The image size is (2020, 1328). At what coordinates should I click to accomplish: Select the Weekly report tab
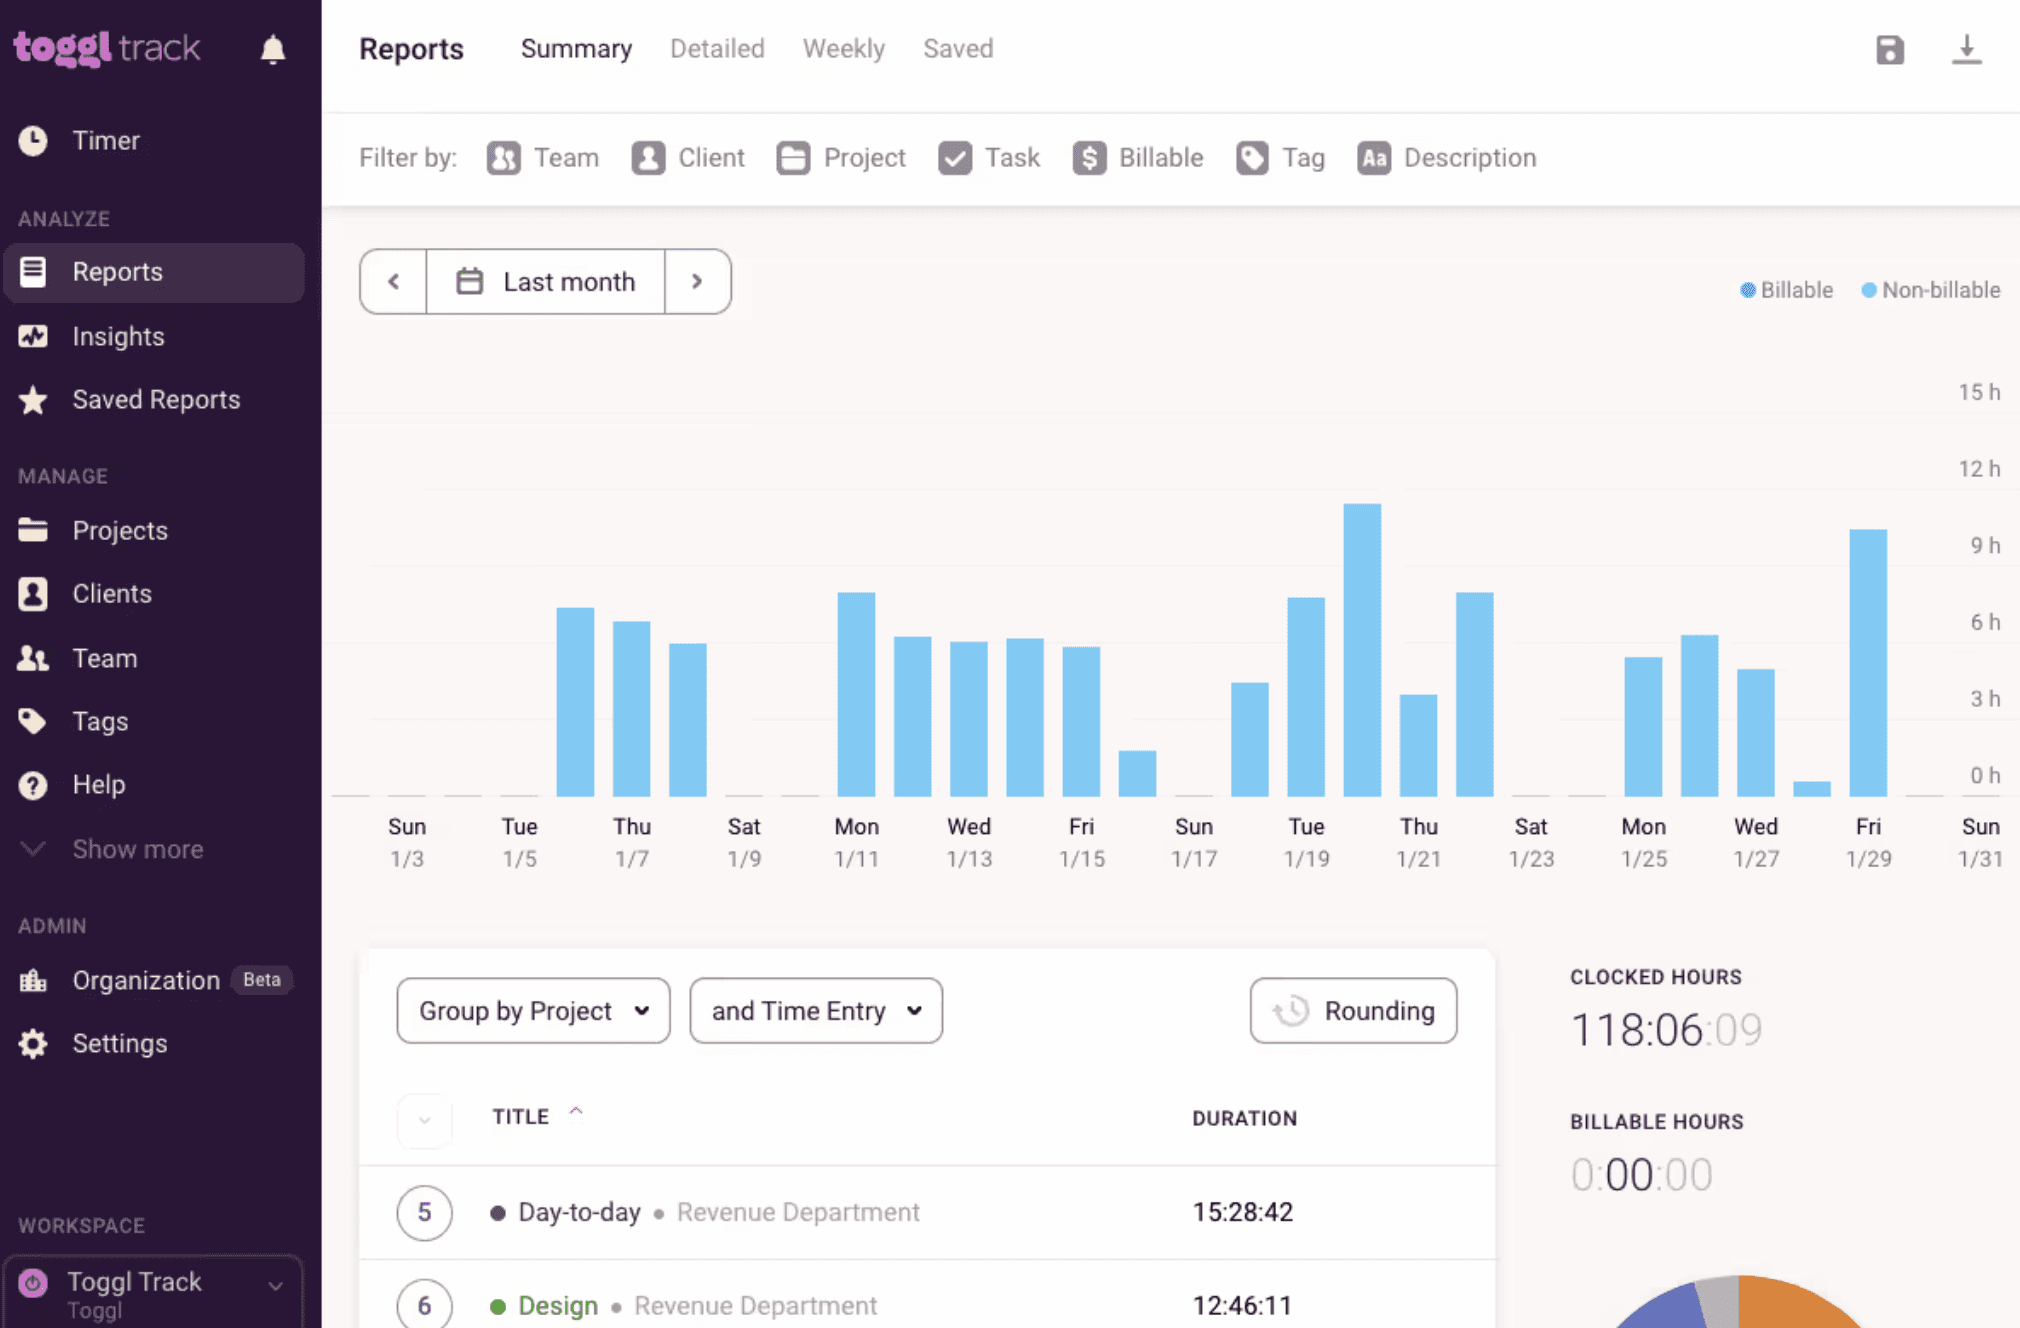[842, 49]
